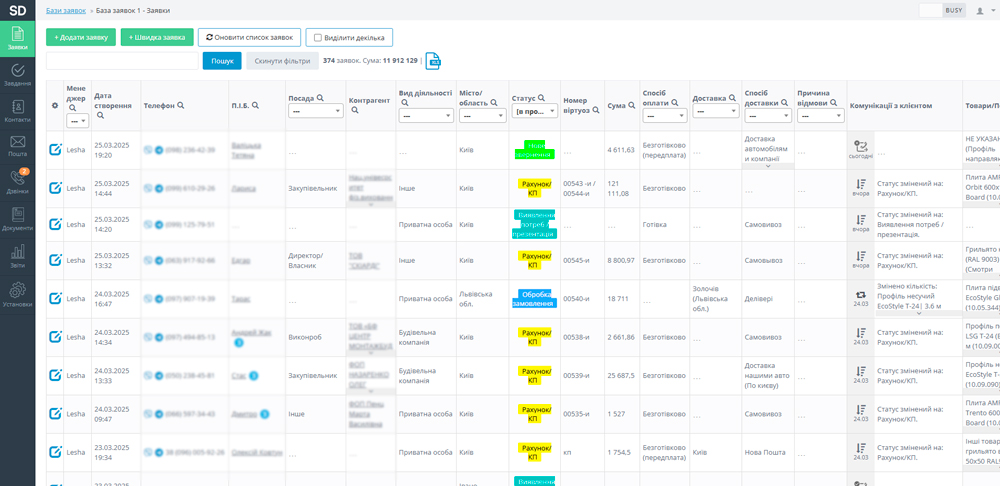The width and height of the screenshot is (1000, 486).
Task: Click order number 00538-и
Action: click(578, 337)
